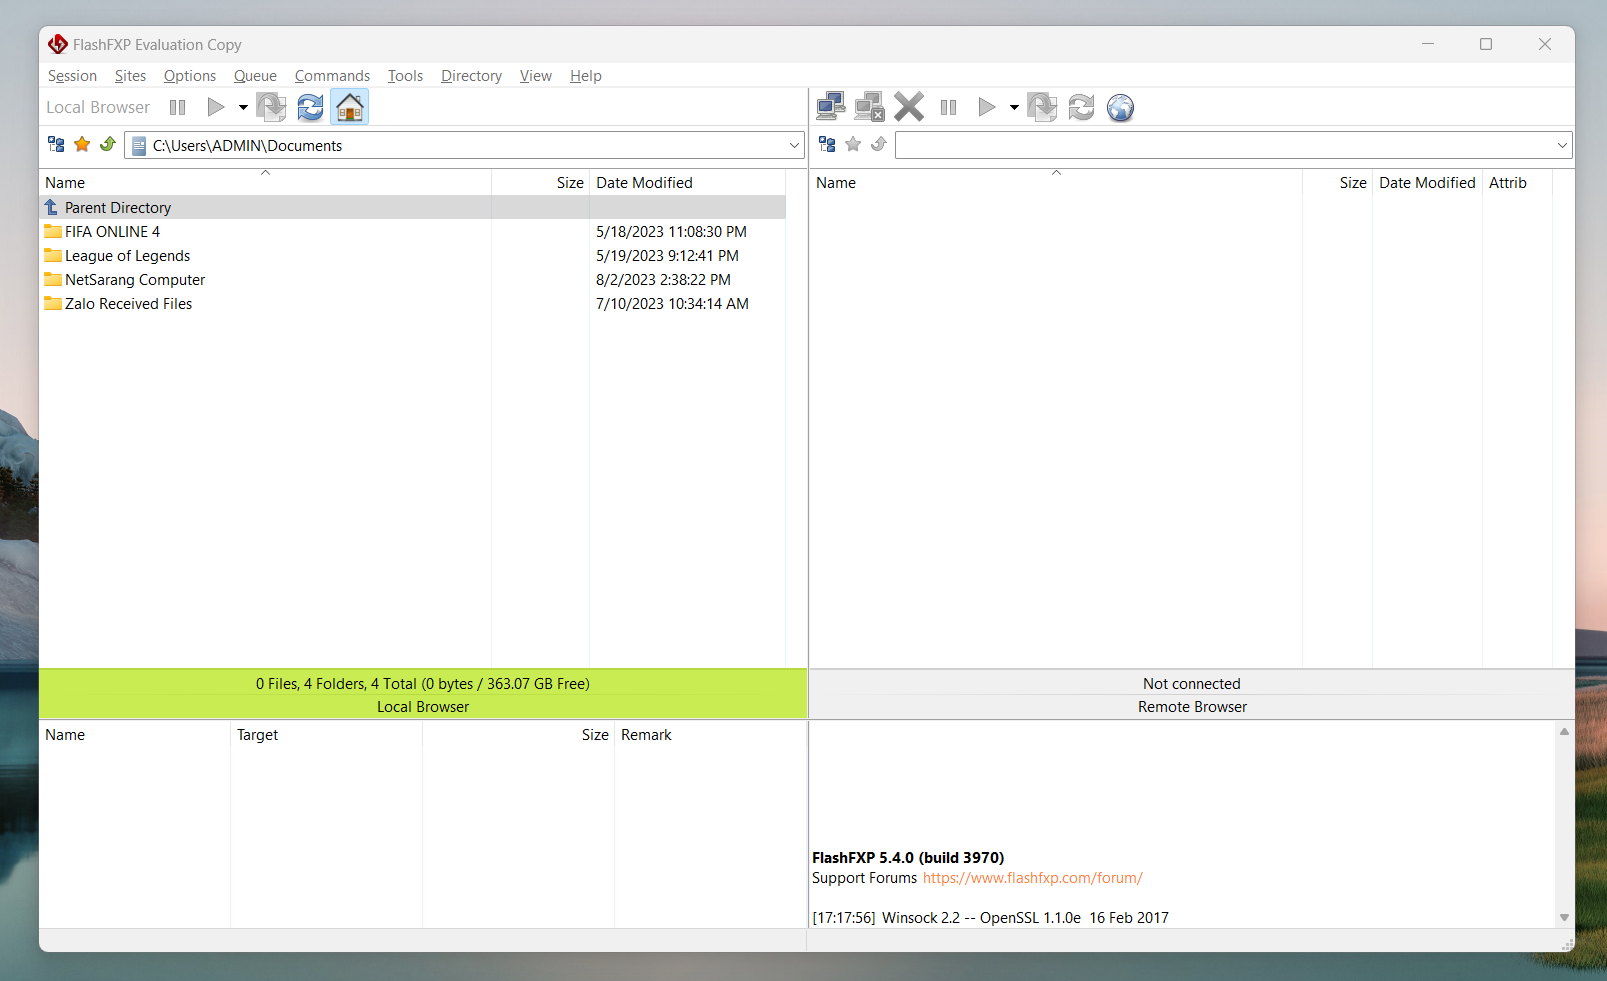Click log pane scroll up arrow
Screen dimensions: 1607x981
pos(1564,732)
